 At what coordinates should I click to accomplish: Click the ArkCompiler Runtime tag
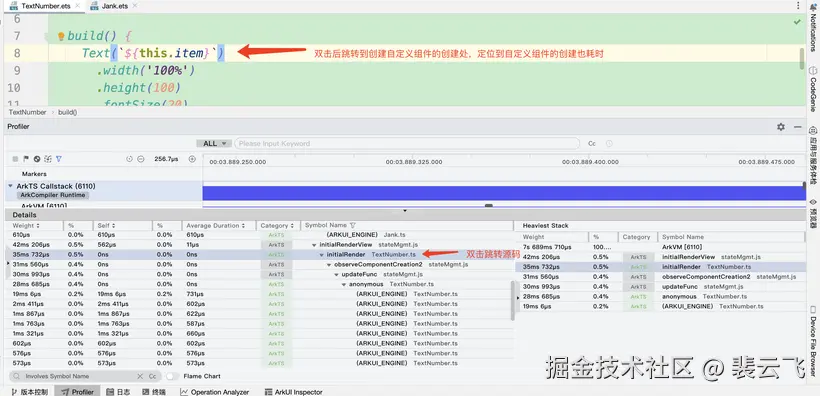point(53,195)
